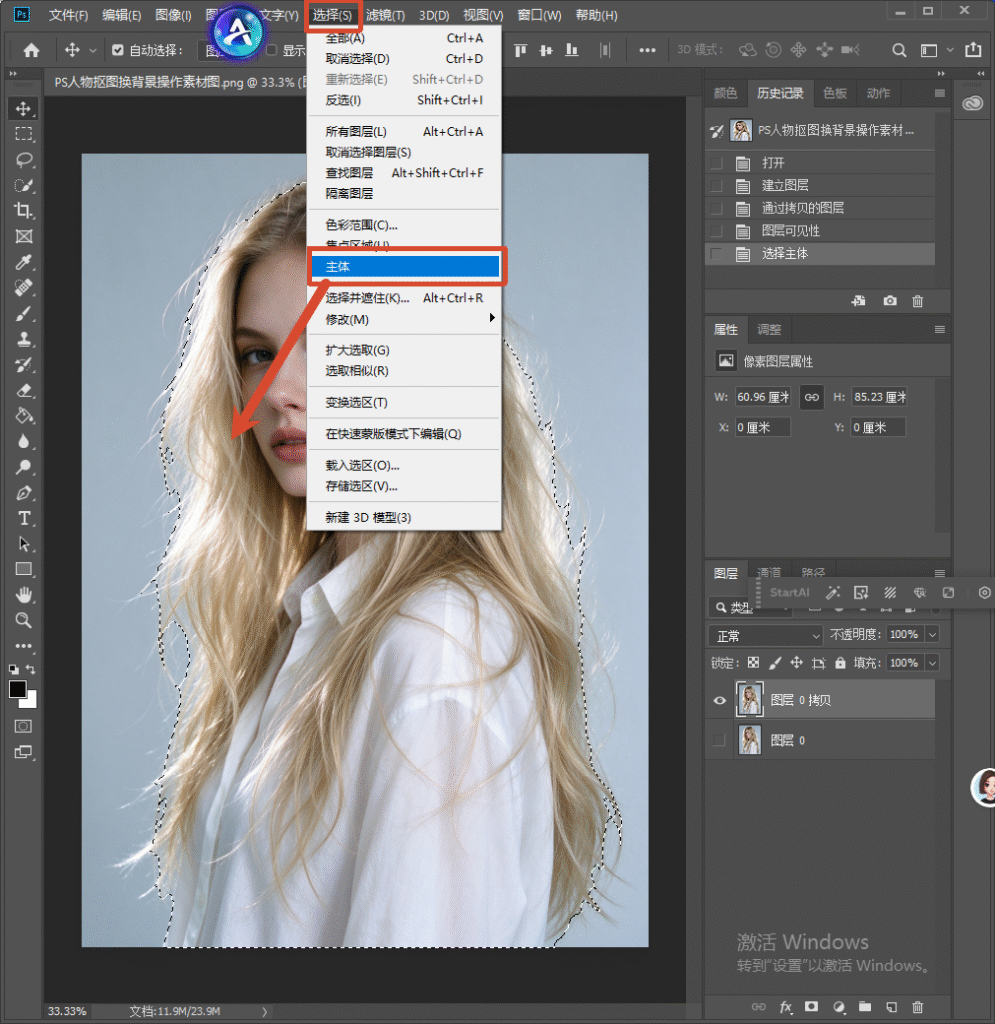Viewport: 995px width, 1024px height.
Task: Click 取消选择(D) in the Select menu
Action: click(404, 59)
